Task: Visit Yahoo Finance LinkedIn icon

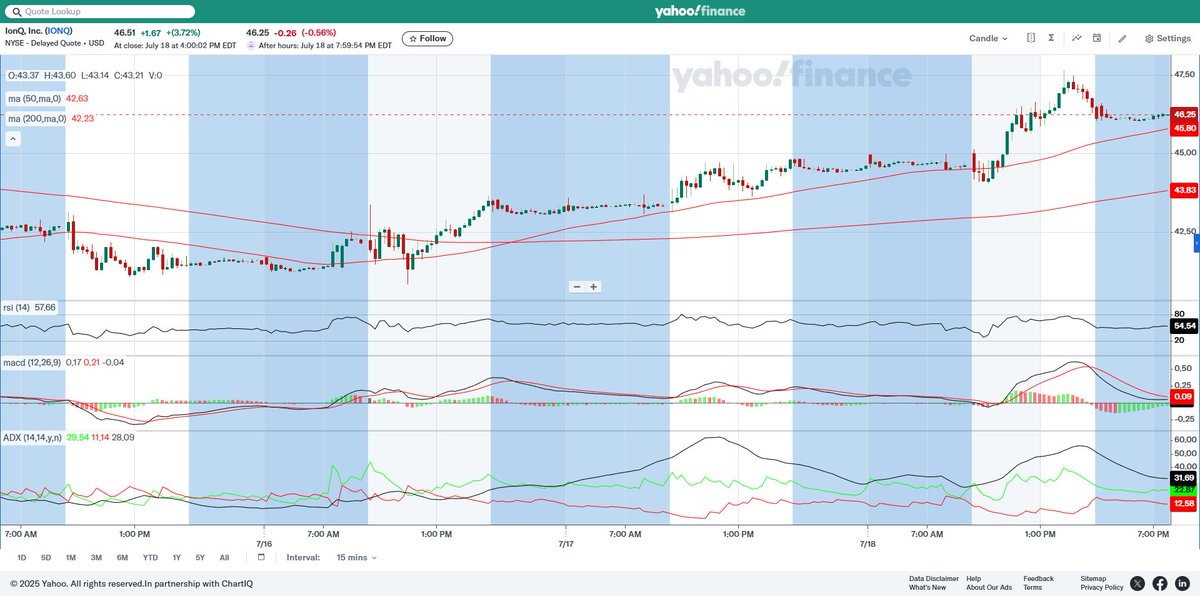Action: coord(1182,583)
